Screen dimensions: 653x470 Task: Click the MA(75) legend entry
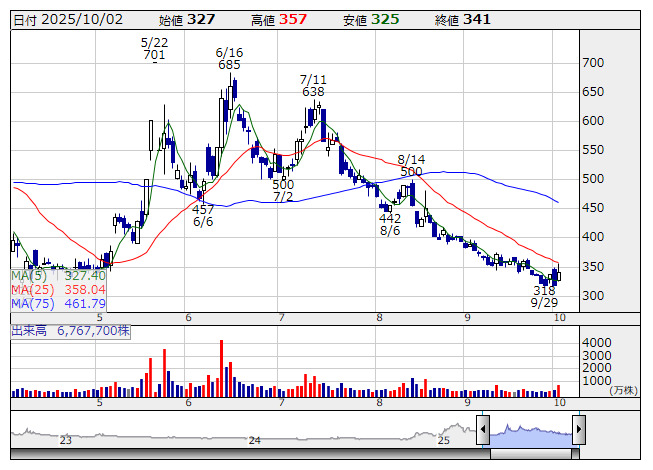(x=58, y=304)
